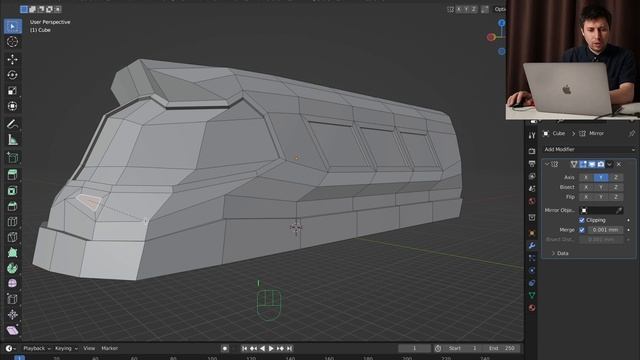Open the Object Constraints tab

pyautogui.click(x=532, y=283)
